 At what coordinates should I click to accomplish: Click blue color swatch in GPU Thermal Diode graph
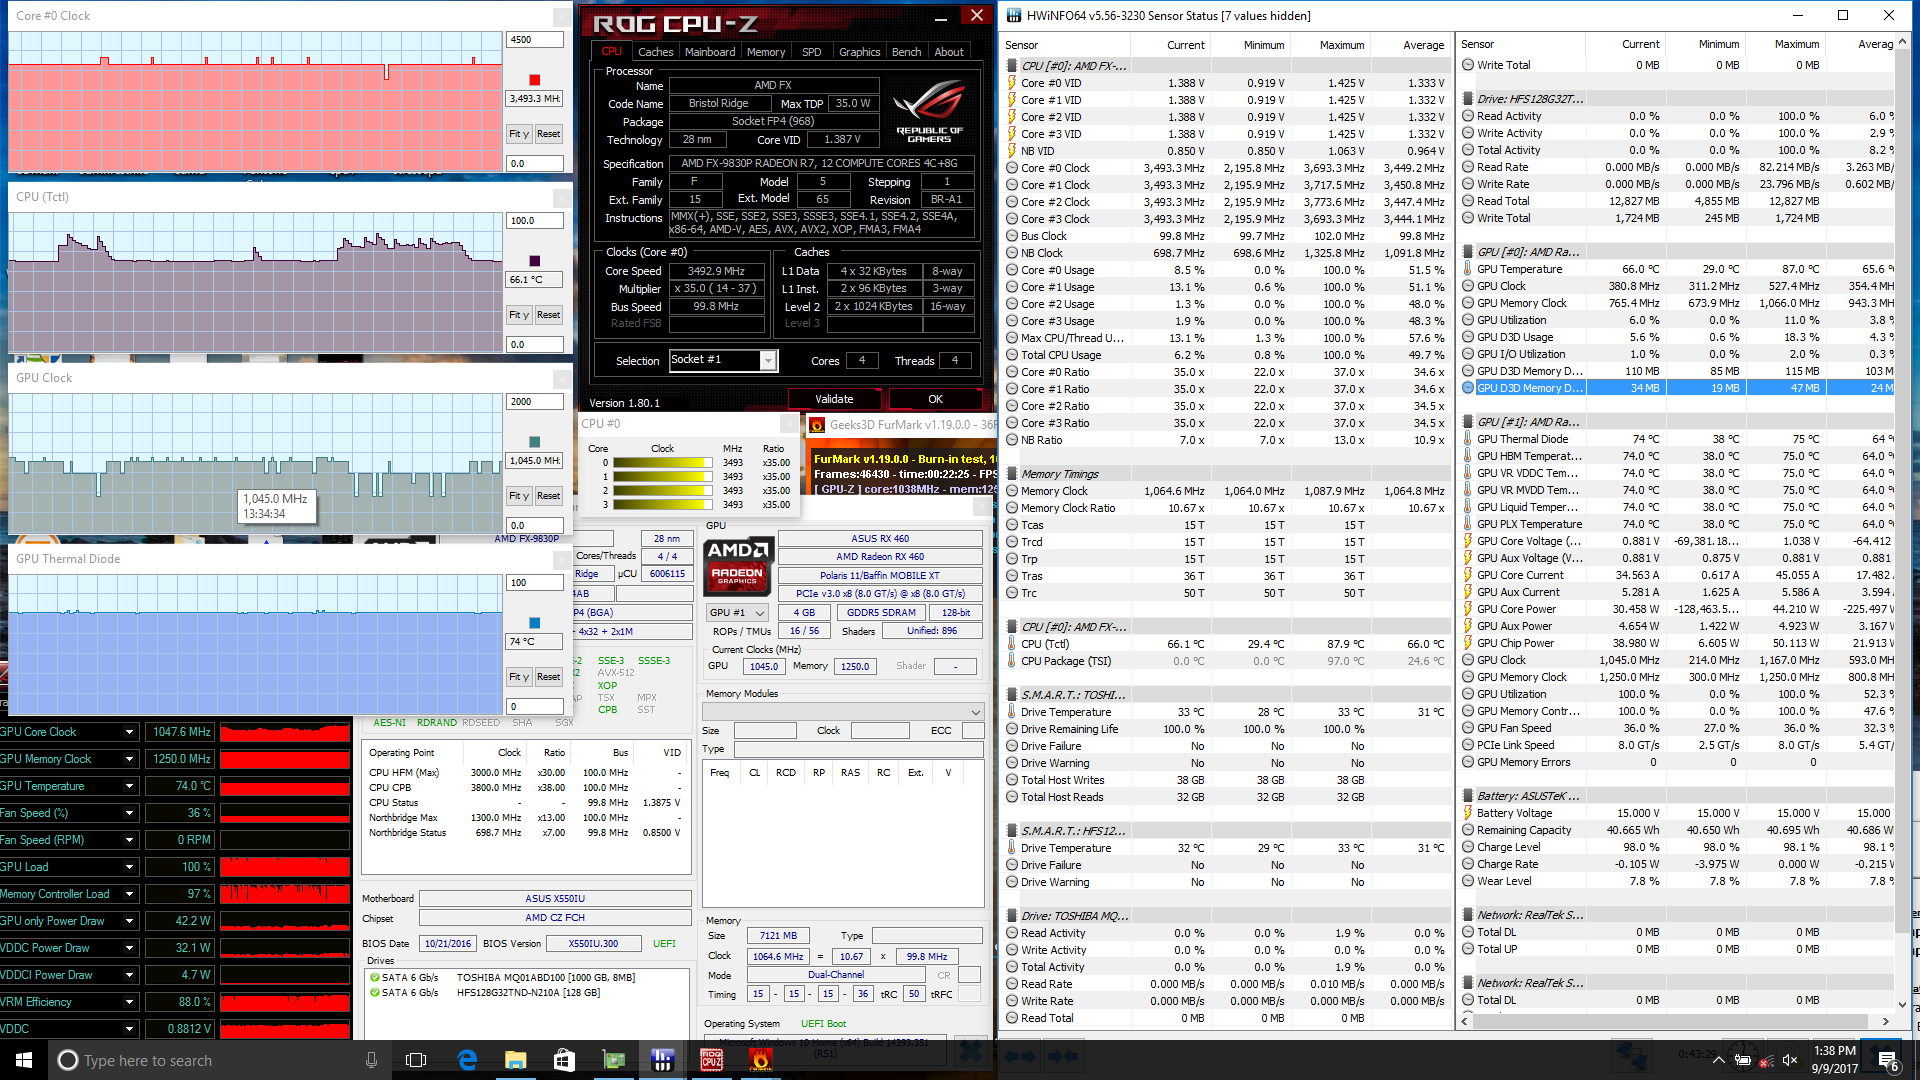click(x=535, y=623)
